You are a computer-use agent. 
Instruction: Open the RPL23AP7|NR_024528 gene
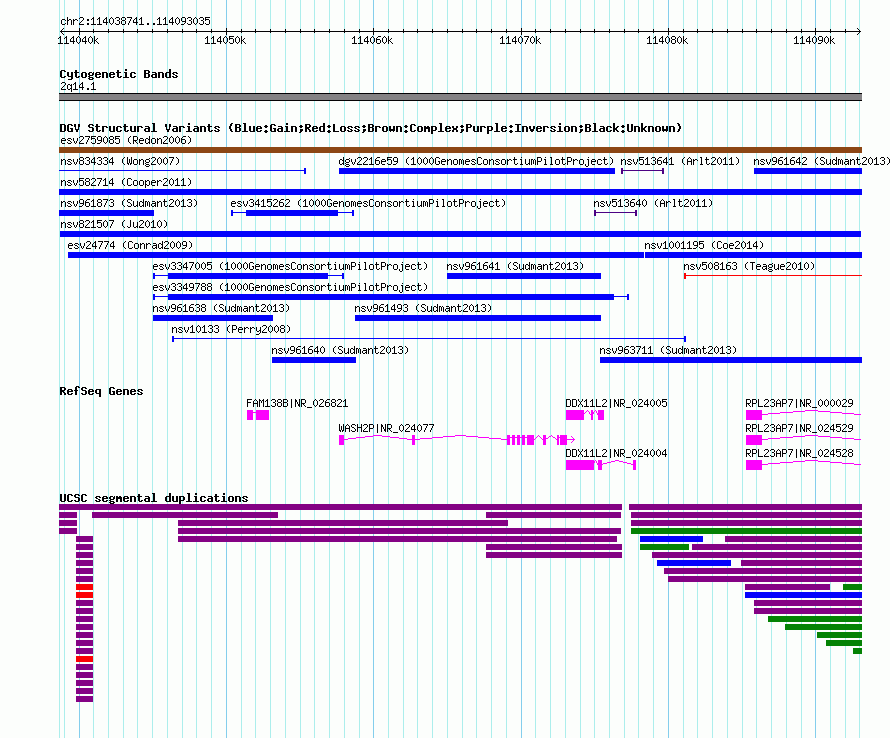click(803, 466)
